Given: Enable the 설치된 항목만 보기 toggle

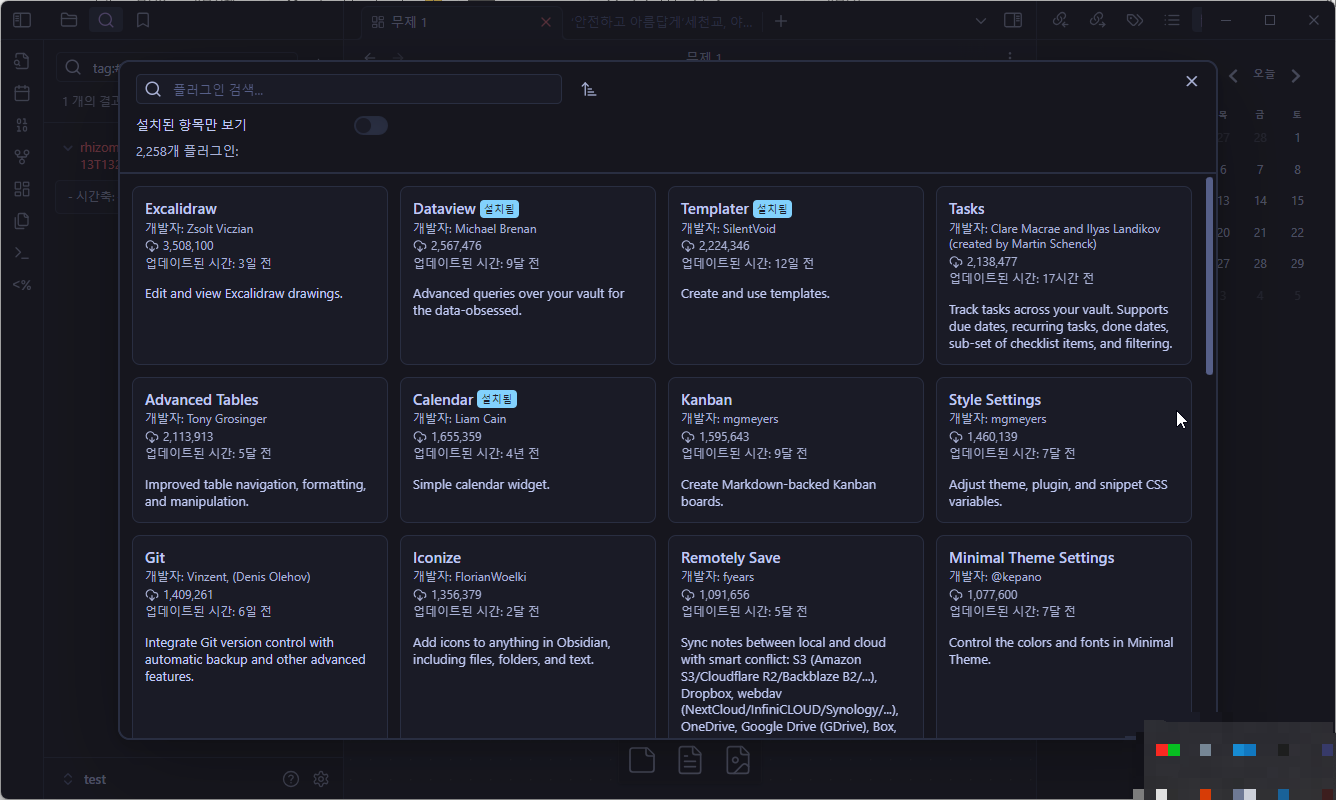Looking at the screenshot, I should tap(370, 125).
